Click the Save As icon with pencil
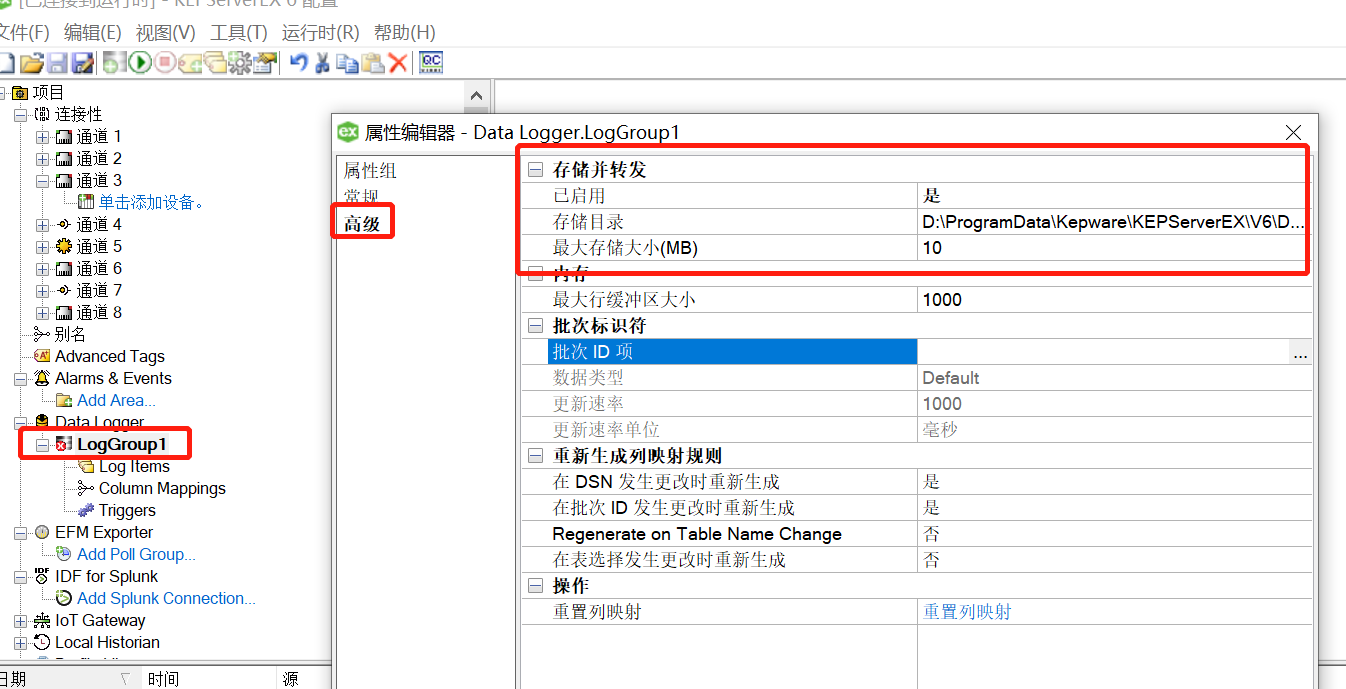 click(x=82, y=63)
